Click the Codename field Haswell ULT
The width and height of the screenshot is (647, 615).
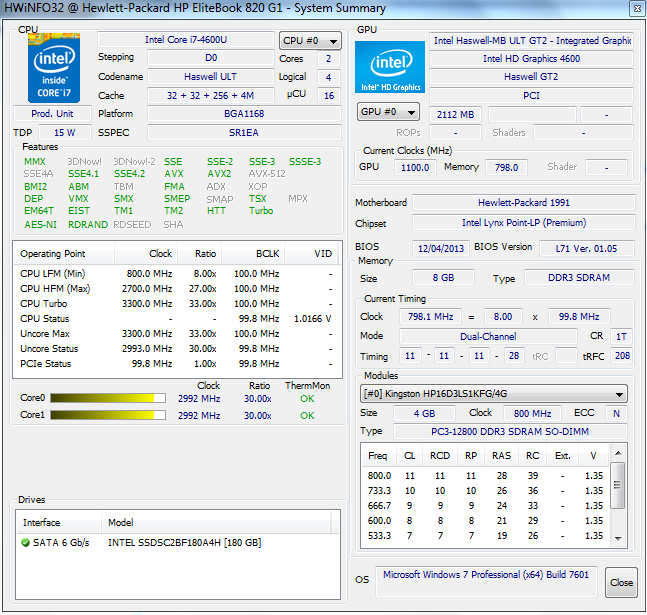(210, 77)
